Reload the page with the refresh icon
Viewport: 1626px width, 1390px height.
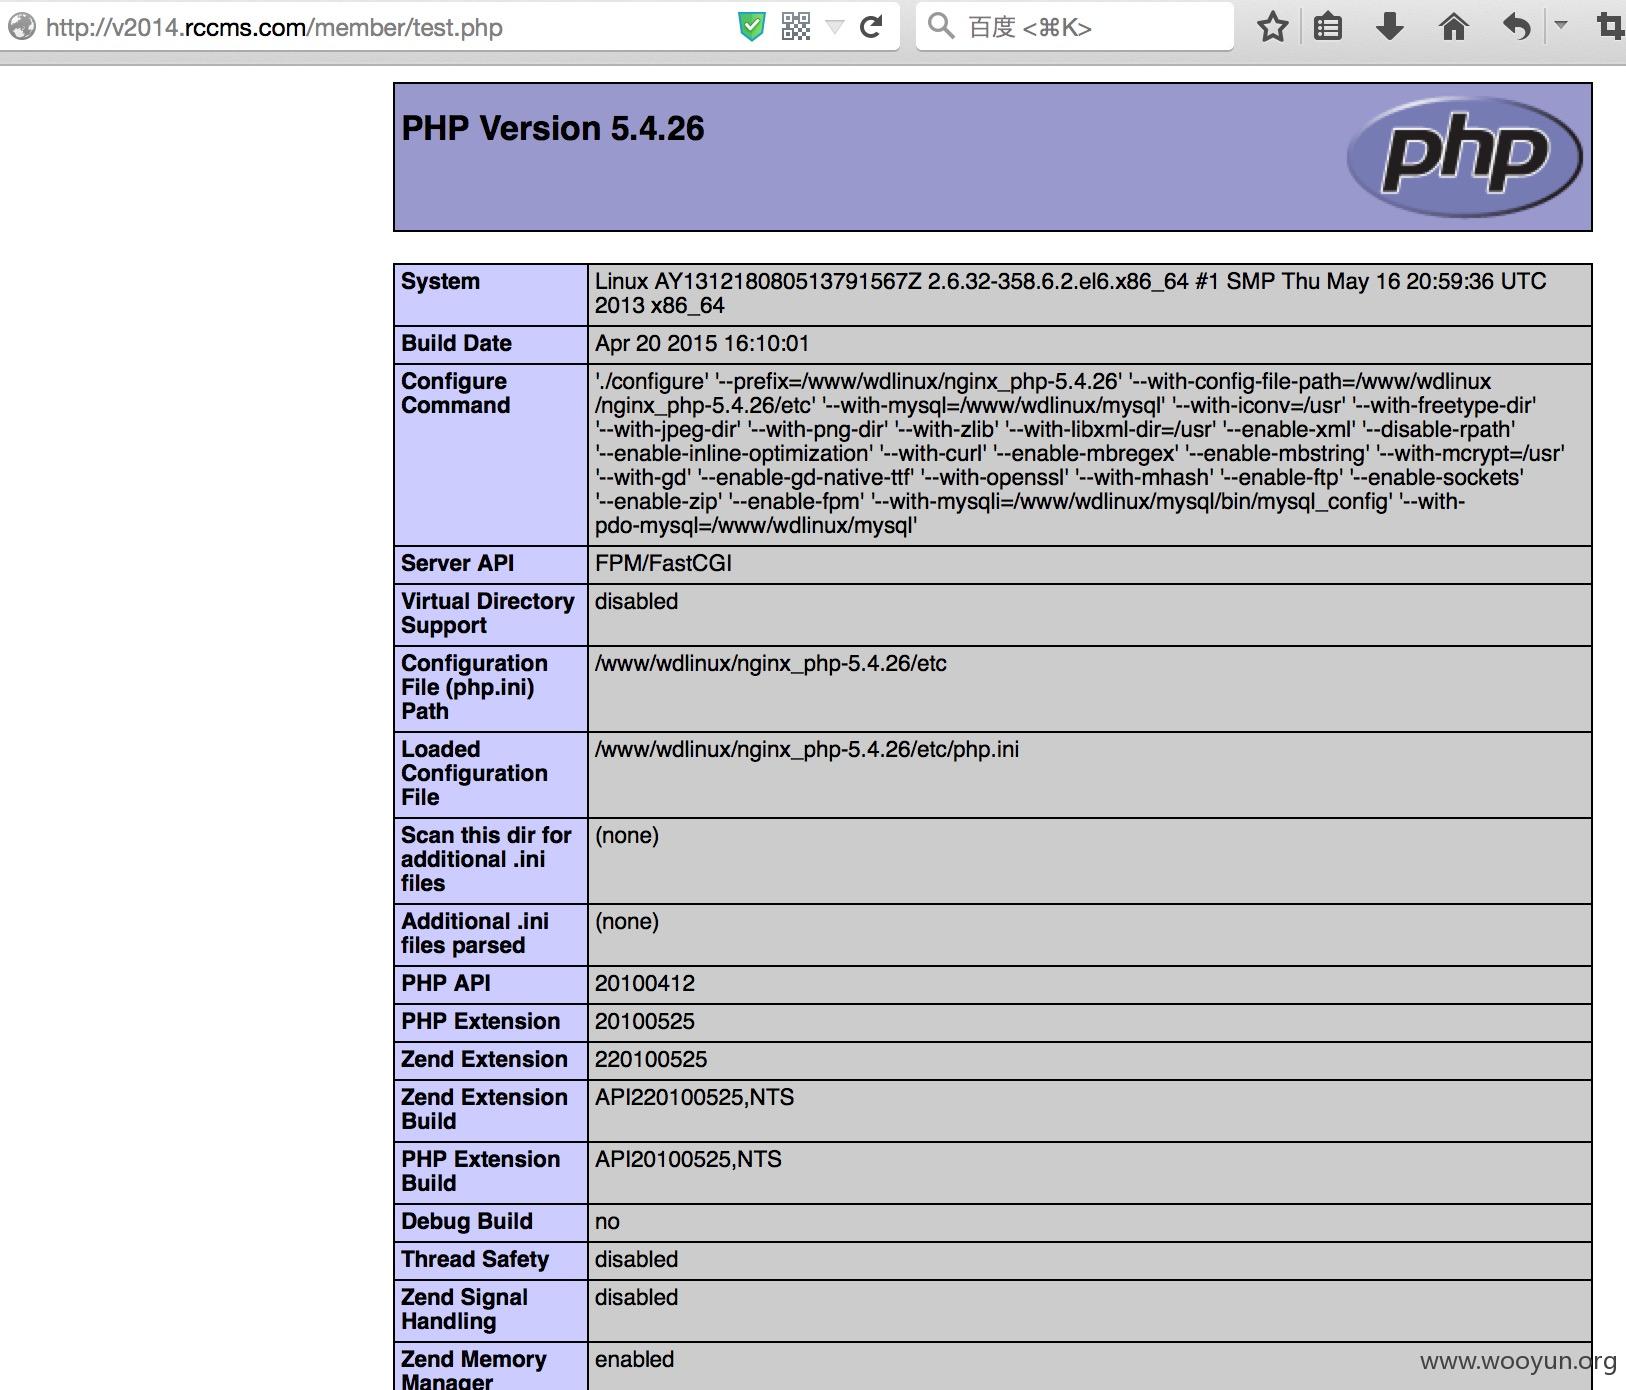(x=872, y=27)
